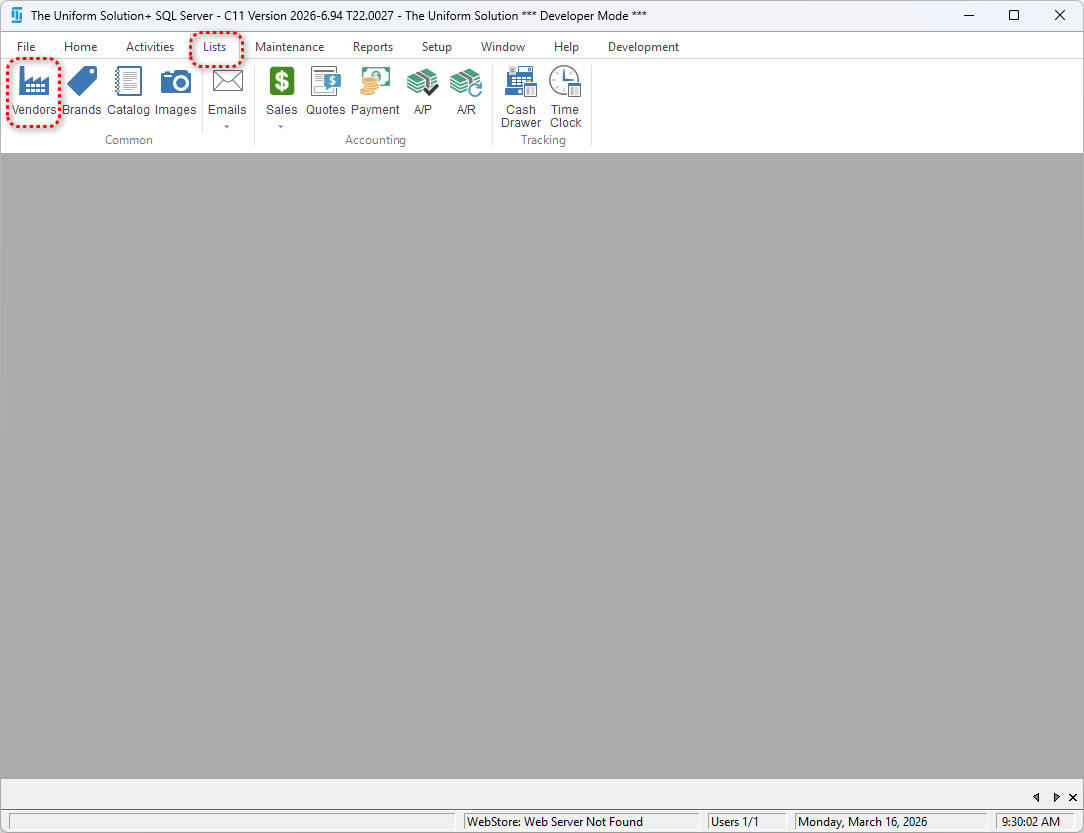
Task: Open the Brands list
Action: pyautogui.click(x=82, y=92)
